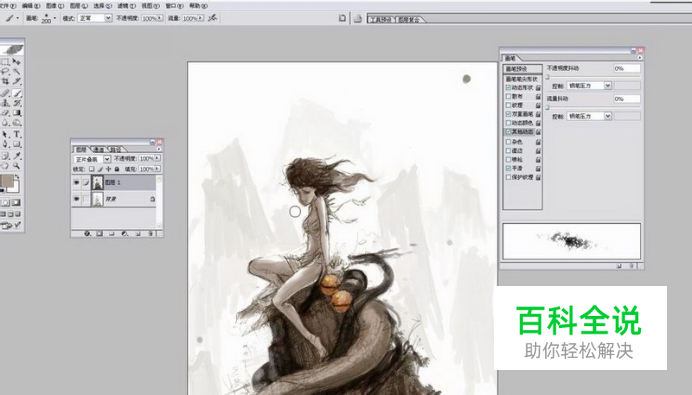
Task: Open the 图像 menu
Action: (x=55, y=6)
